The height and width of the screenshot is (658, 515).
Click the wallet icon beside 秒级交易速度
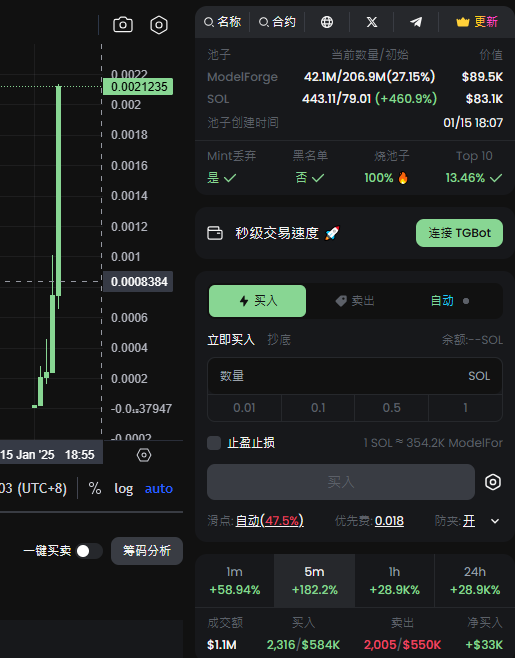point(215,233)
